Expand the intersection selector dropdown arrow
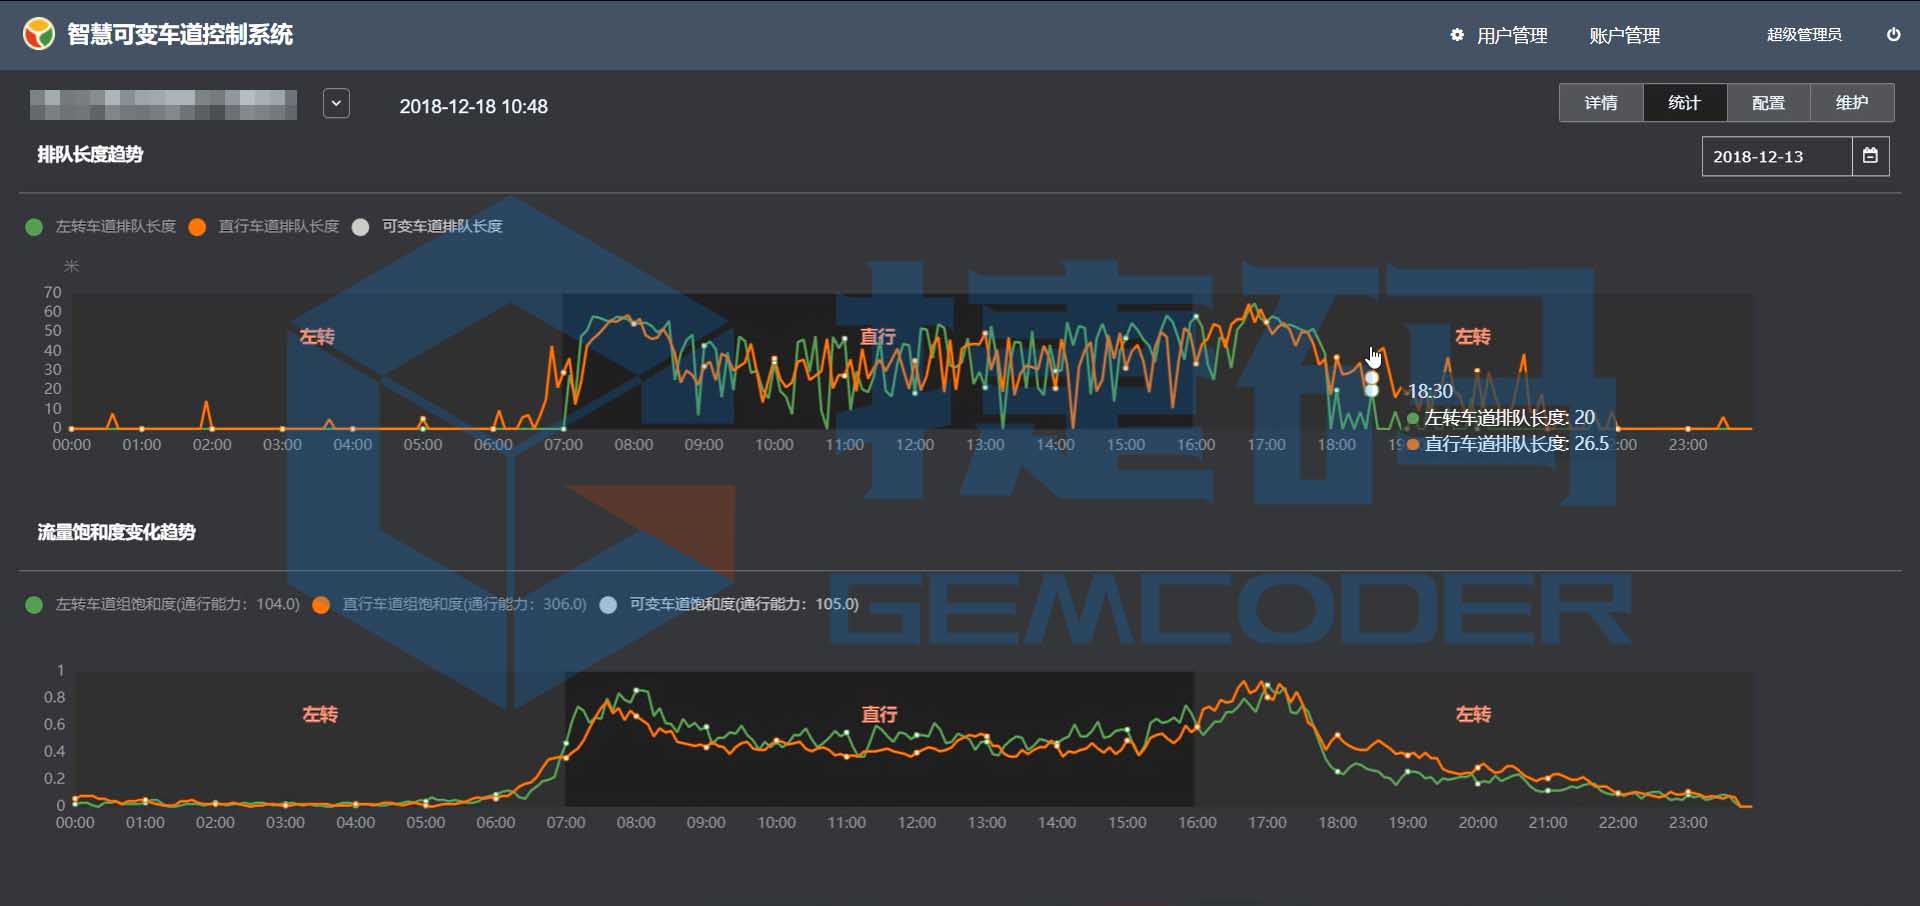This screenshot has width=1920, height=906. (336, 103)
